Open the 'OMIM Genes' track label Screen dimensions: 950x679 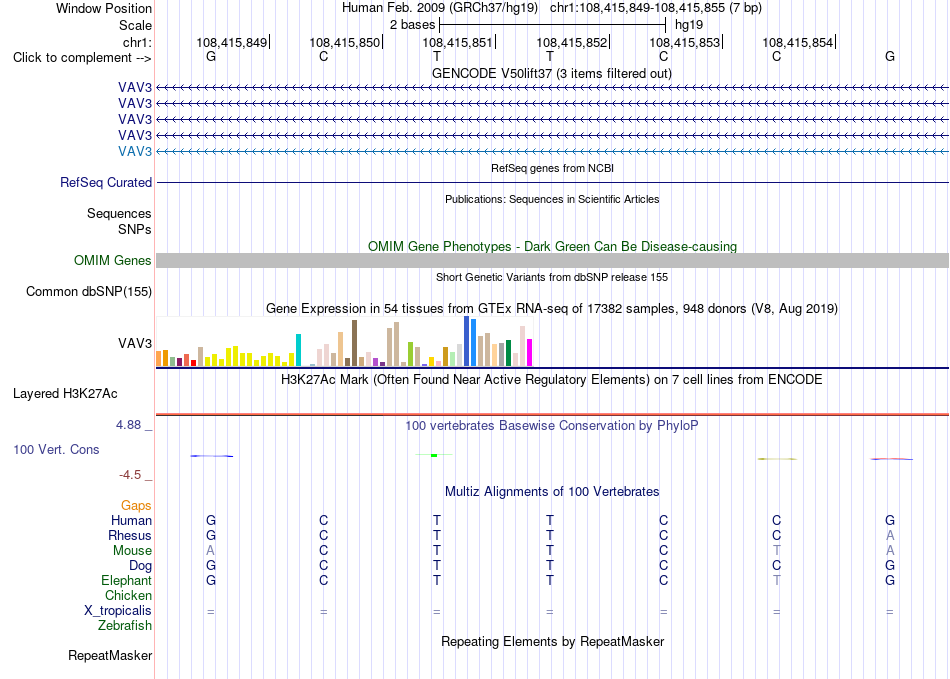pyautogui.click(x=112, y=260)
